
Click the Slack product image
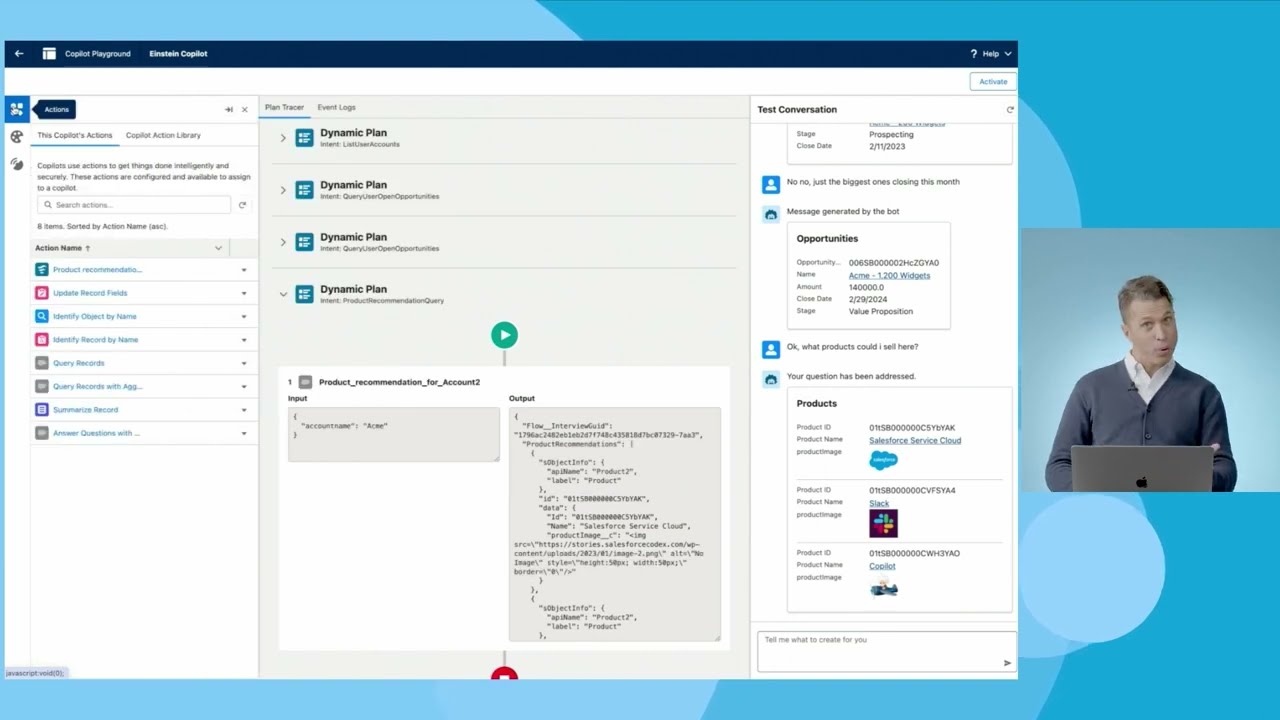(x=883, y=523)
